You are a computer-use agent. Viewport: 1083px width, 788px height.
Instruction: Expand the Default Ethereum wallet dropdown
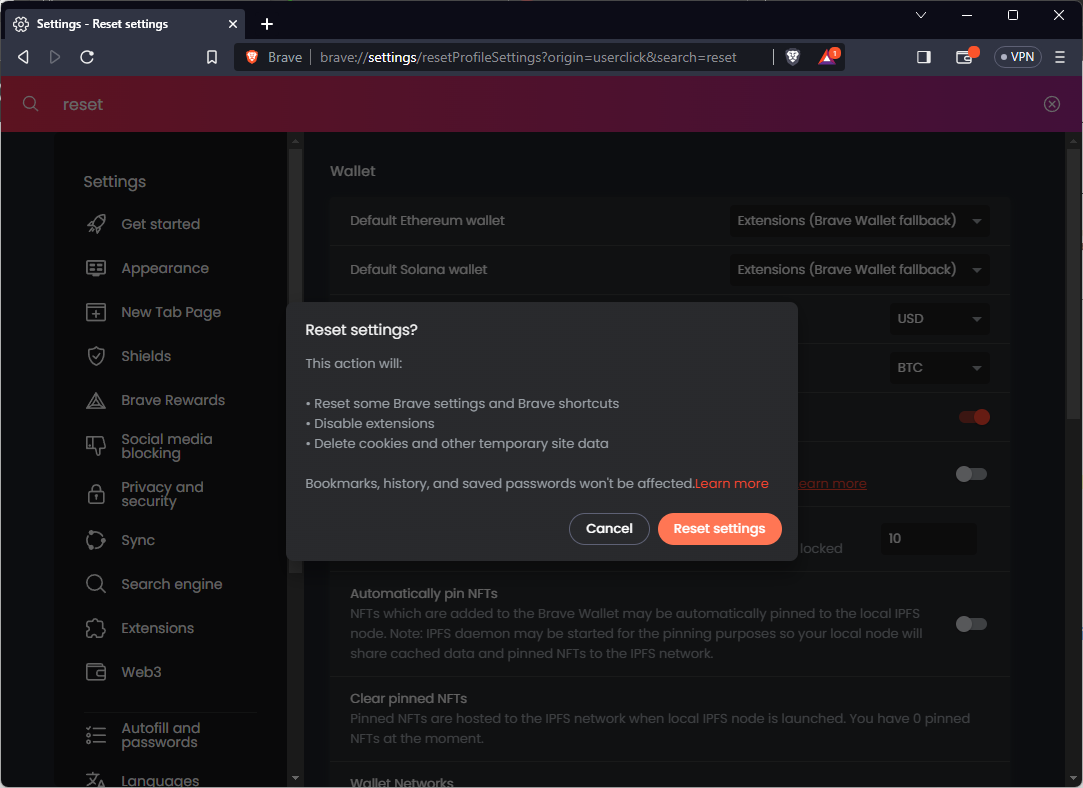click(859, 220)
